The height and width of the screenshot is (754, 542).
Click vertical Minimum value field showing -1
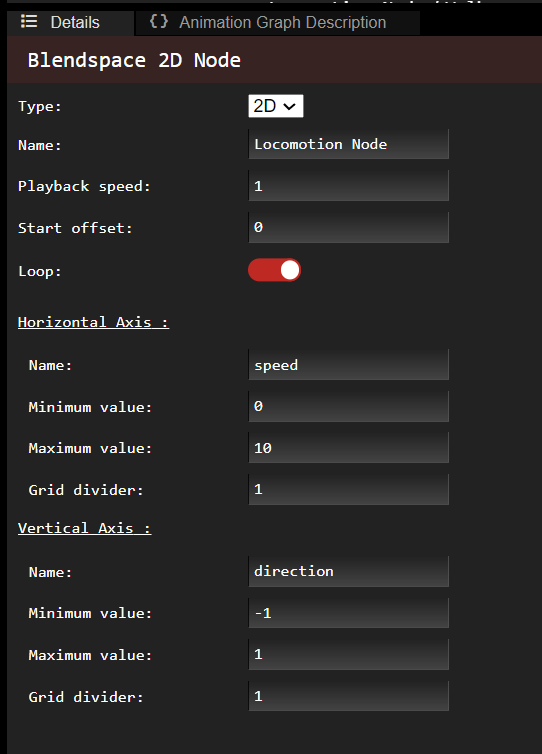click(349, 613)
